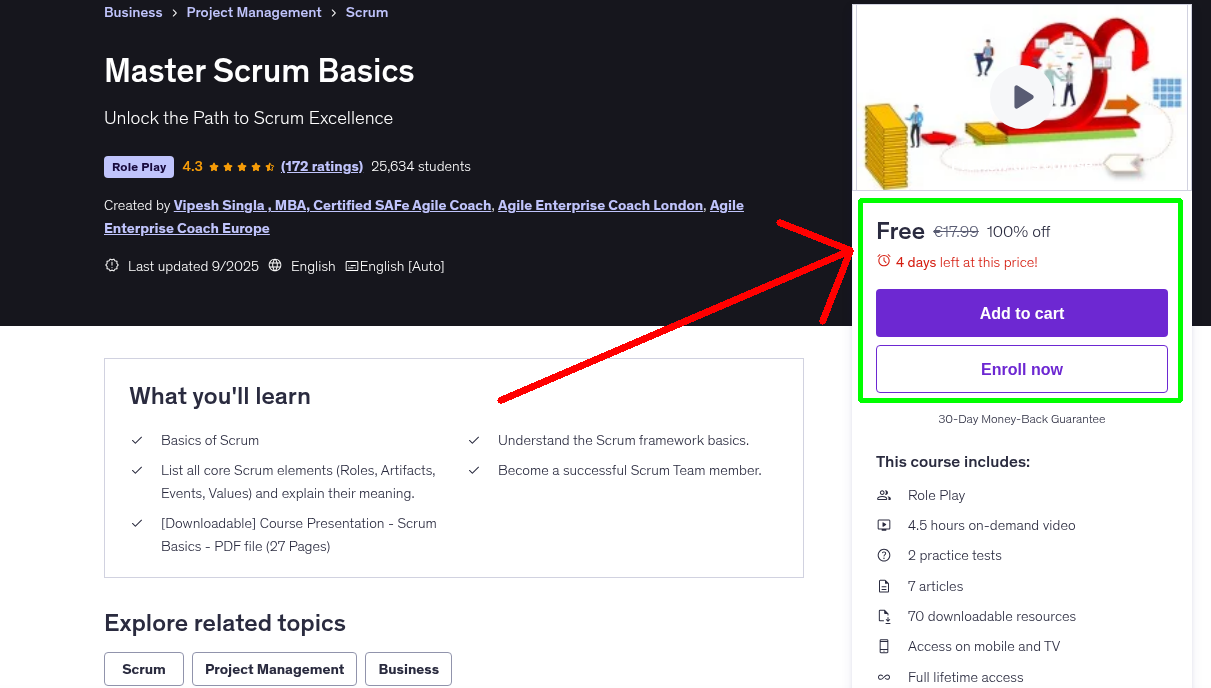This screenshot has width=1211, height=688.
Task: Click the full lifetime access infinity icon
Action: coord(884,677)
